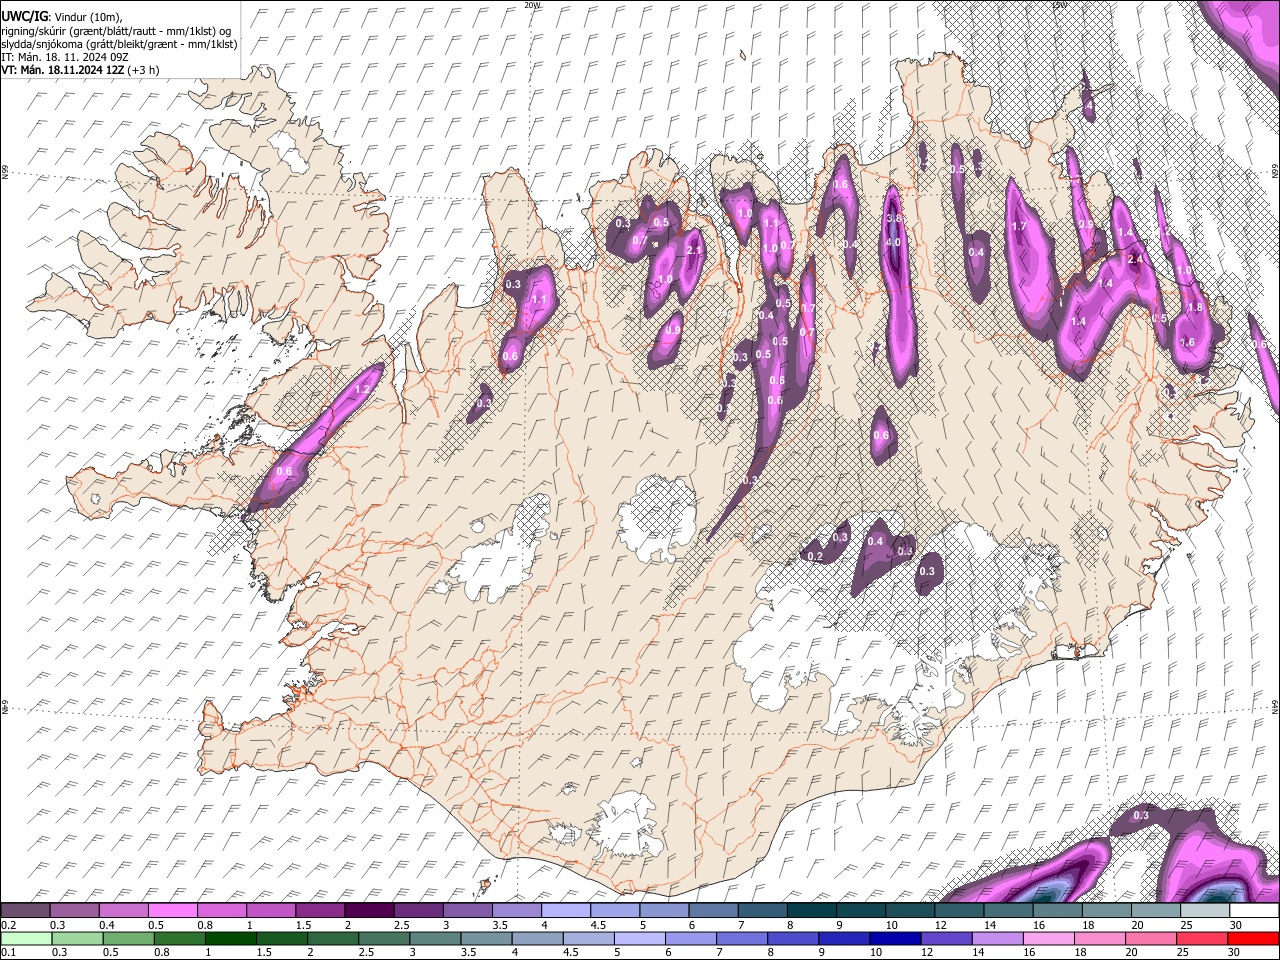Click the '4.0' precipitation value on the map

coord(894,242)
